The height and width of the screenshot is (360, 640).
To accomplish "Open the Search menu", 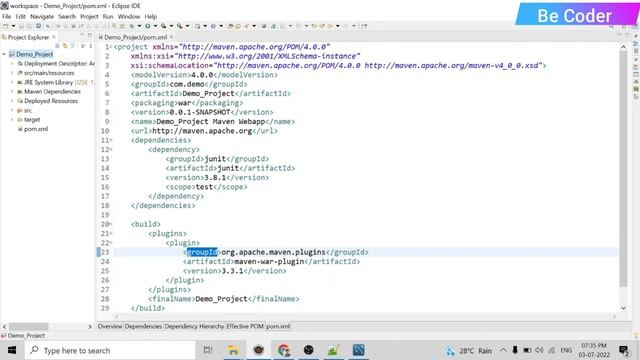I will tap(67, 16).
